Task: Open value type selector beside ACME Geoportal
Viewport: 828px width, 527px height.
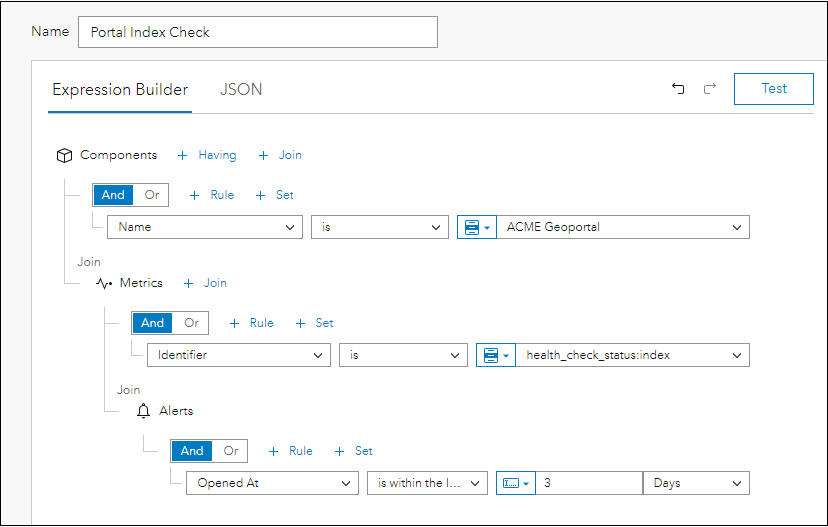Action: tap(474, 227)
